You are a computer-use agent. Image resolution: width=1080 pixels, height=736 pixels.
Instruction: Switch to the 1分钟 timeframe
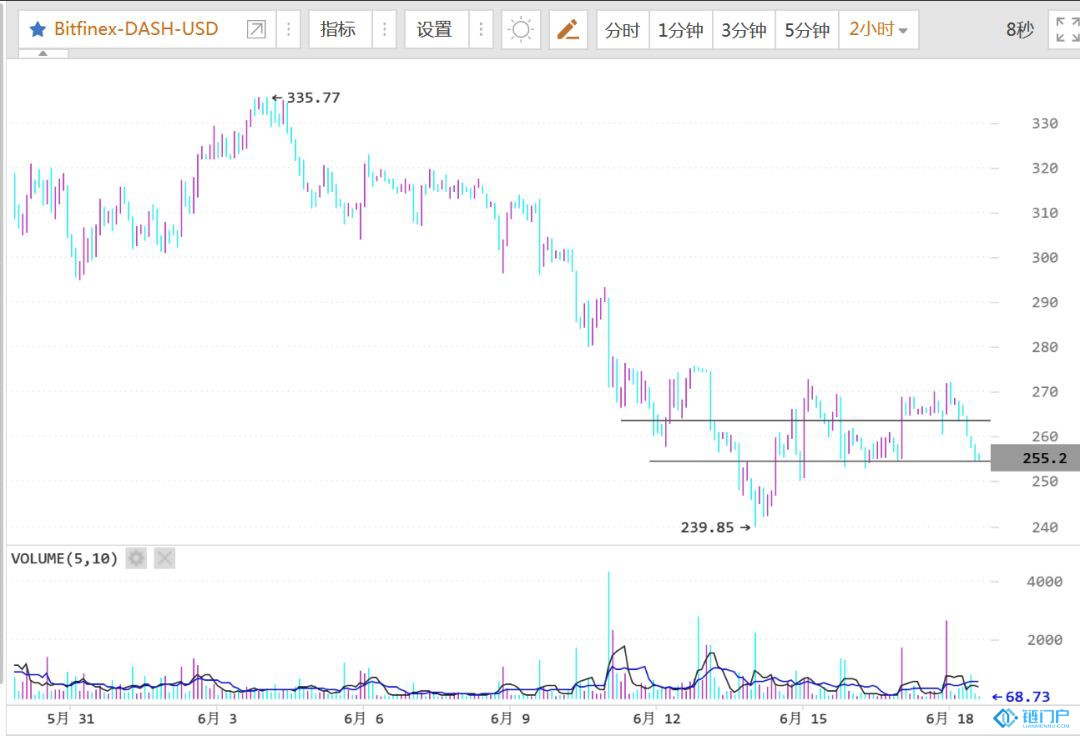[x=680, y=29]
